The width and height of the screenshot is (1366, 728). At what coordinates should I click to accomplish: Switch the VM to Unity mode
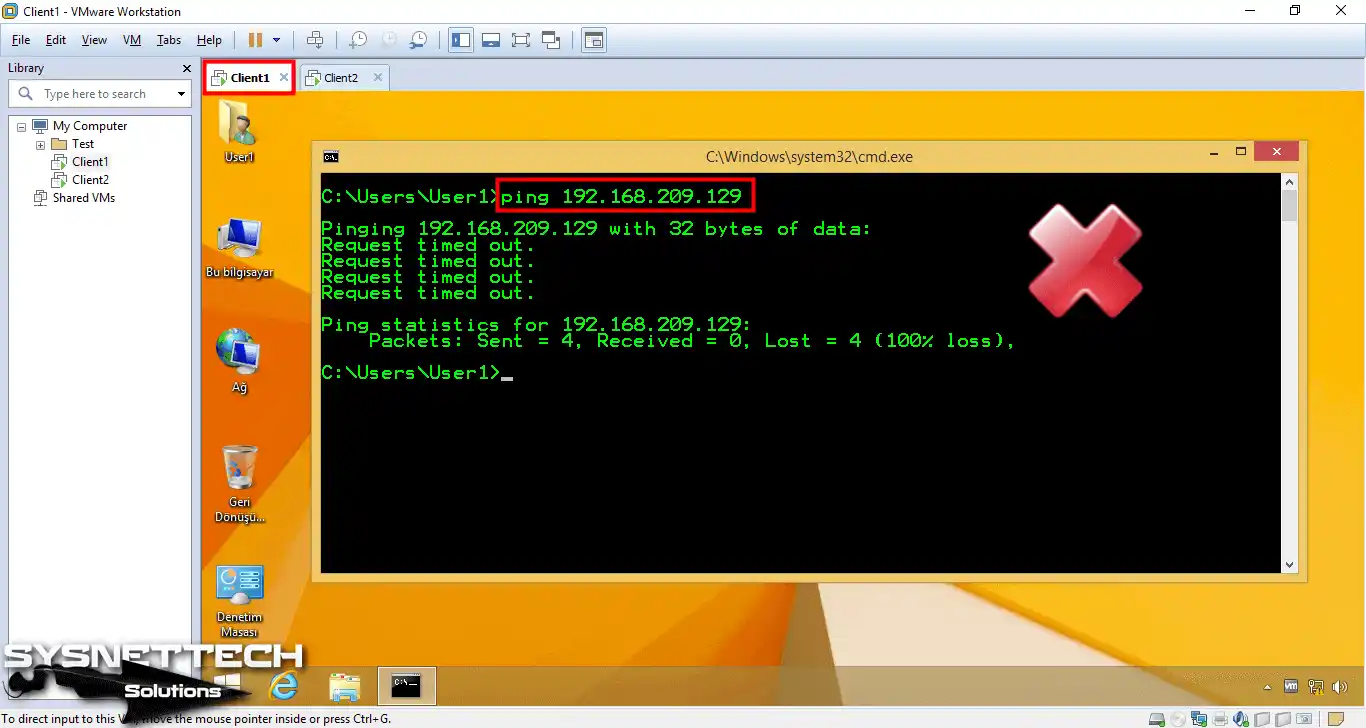click(x=550, y=40)
